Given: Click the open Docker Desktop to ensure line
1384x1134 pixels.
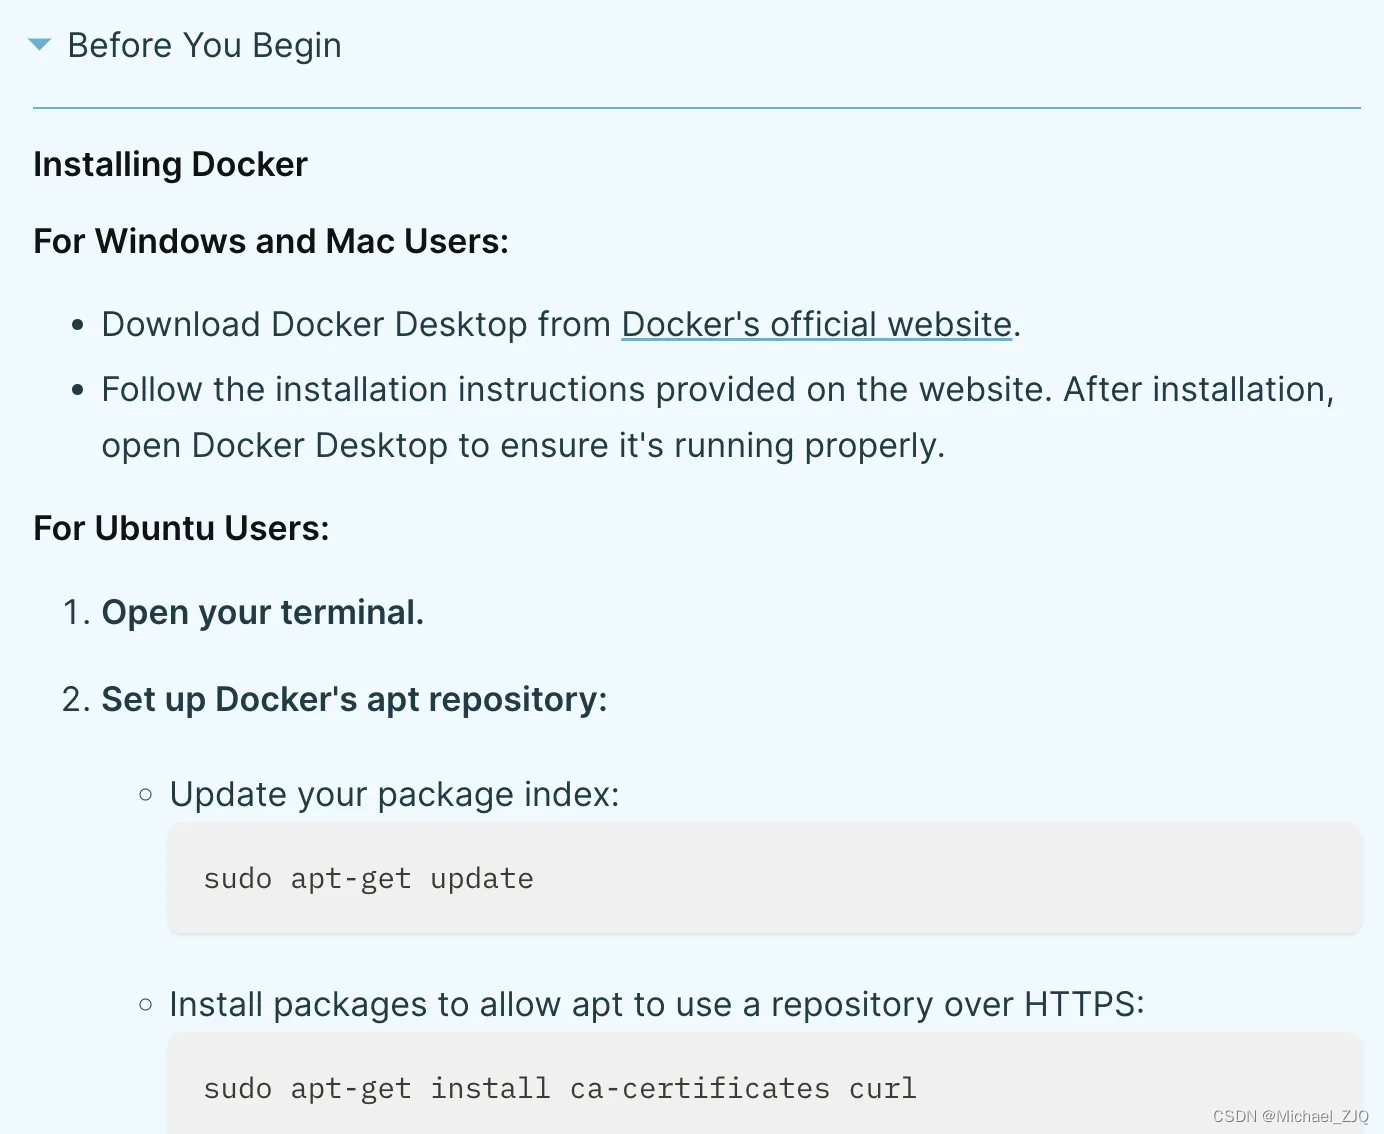Looking at the screenshot, I should (523, 446).
